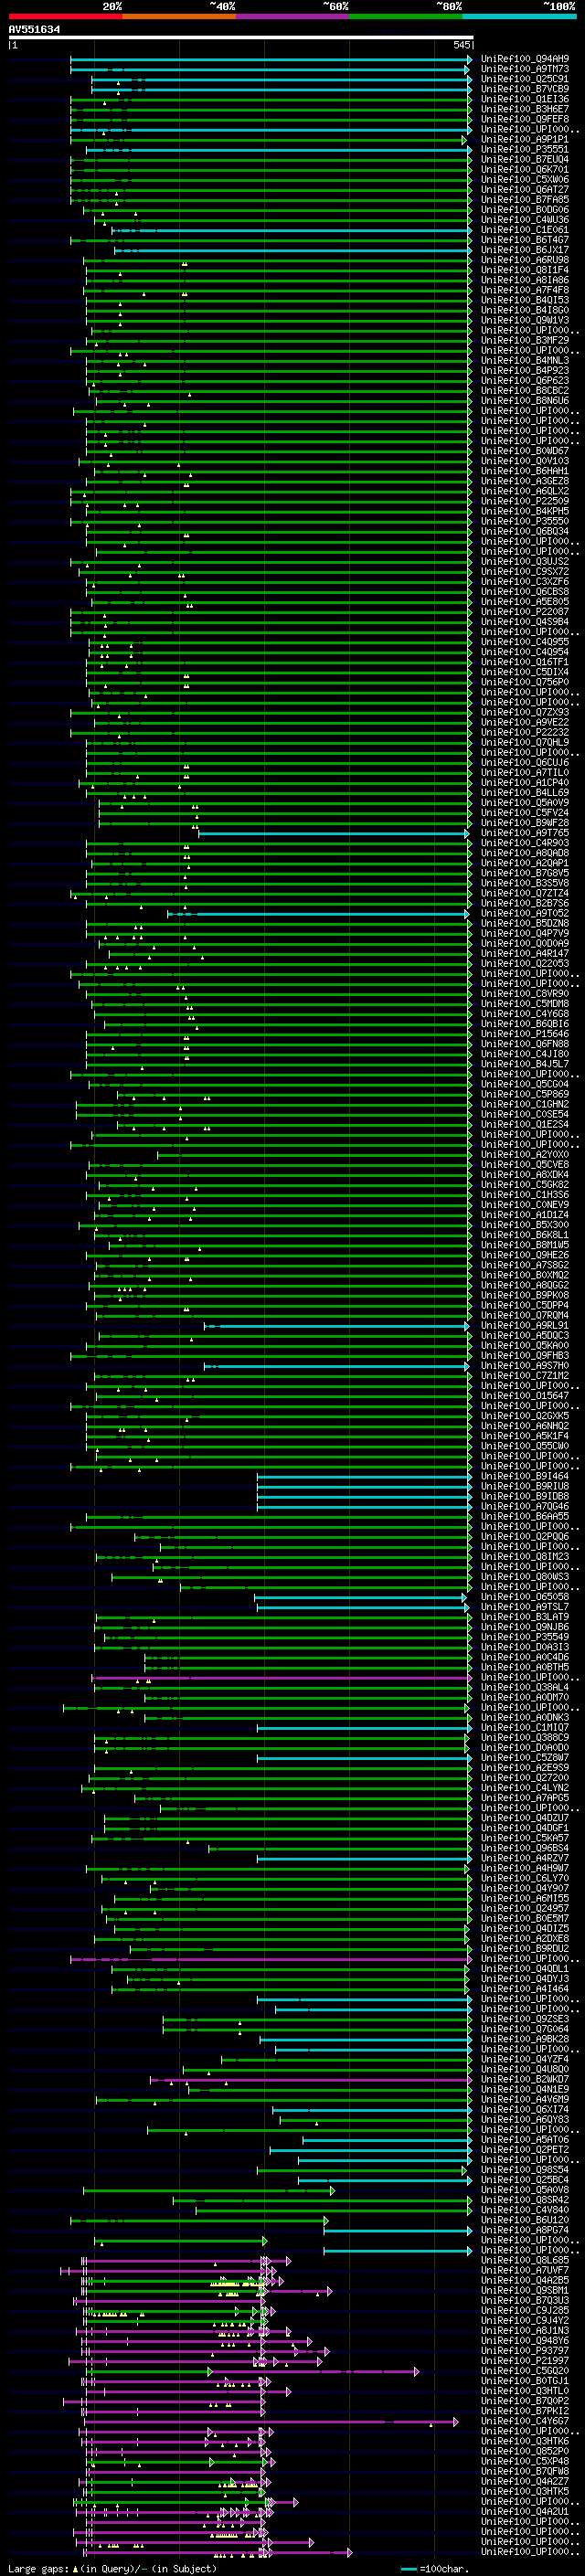Select the UniRef100_A8IA86 label
Screen dimensions: 585x2576
coord(525,280)
